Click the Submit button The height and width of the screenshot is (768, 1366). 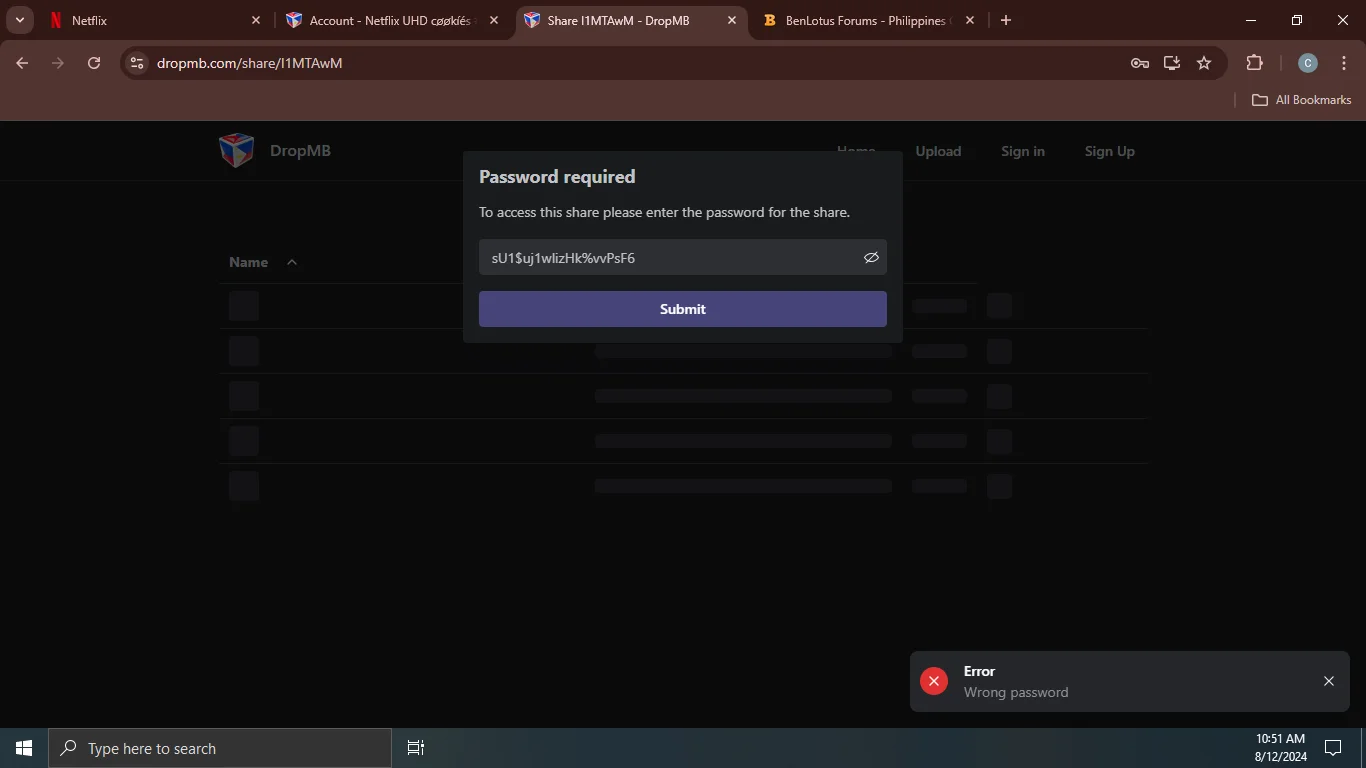coord(683,309)
